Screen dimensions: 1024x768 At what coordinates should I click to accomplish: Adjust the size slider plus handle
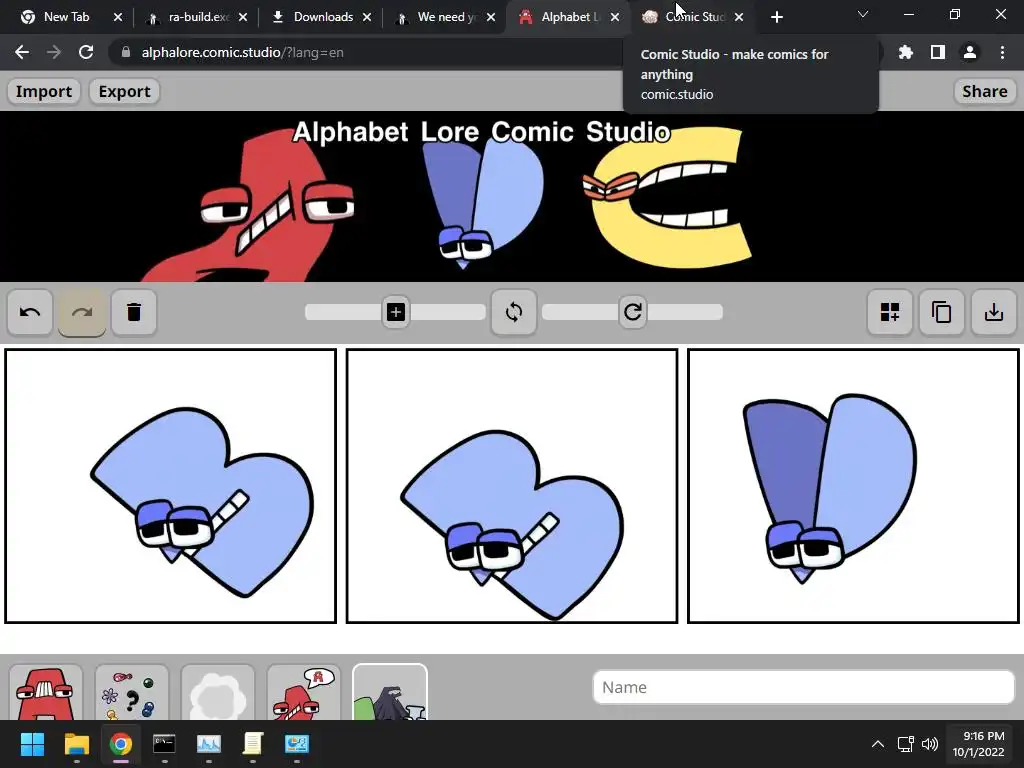tap(396, 312)
